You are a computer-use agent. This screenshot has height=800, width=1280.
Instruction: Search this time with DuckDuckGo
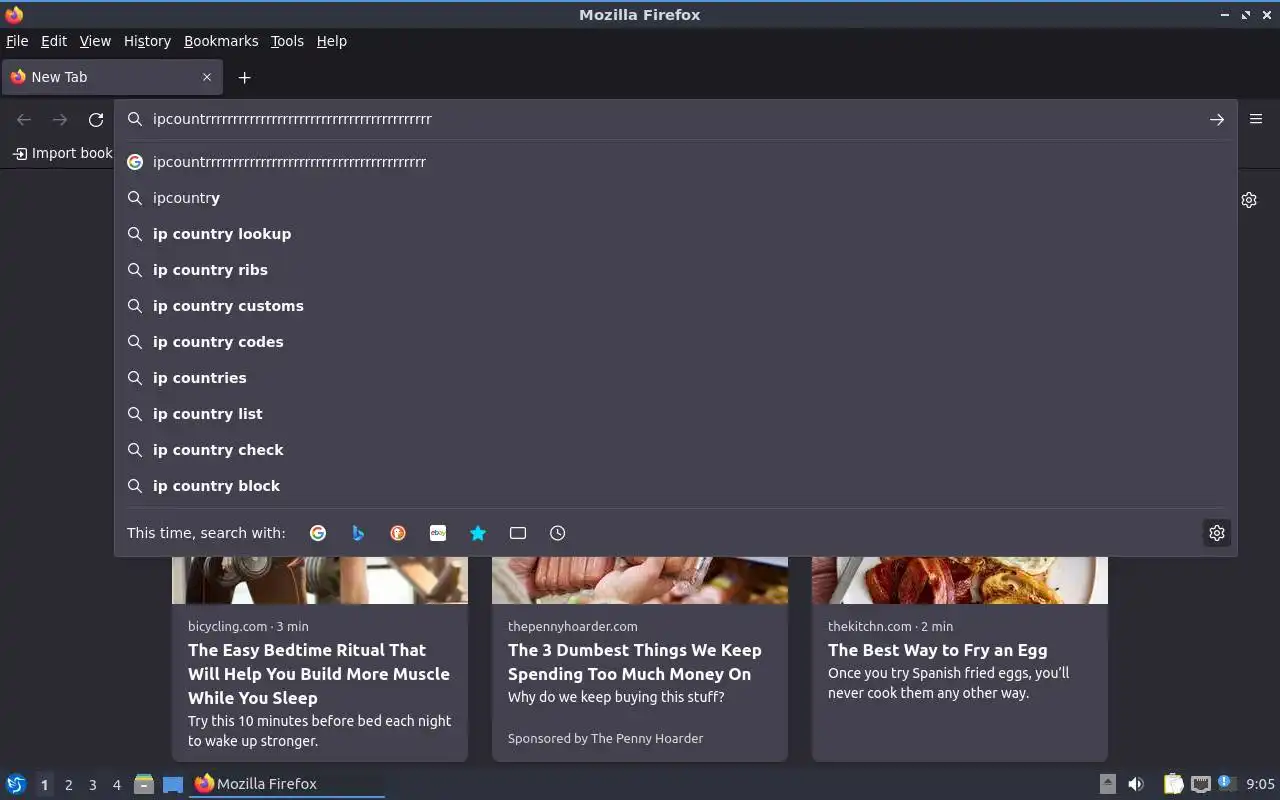click(x=398, y=533)
